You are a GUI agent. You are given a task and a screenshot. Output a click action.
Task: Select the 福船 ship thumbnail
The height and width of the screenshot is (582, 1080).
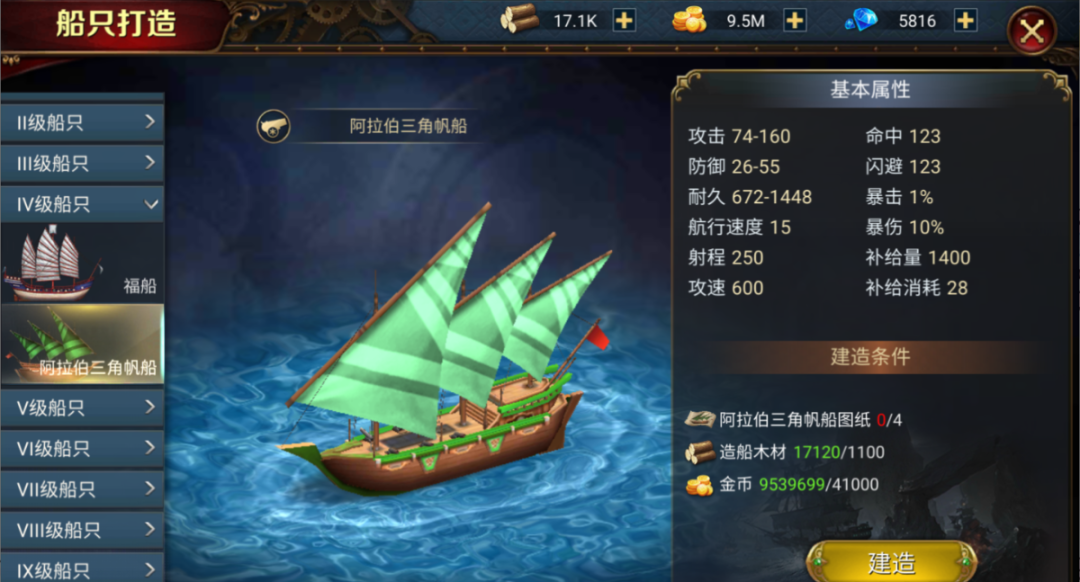(x=82, y=263)
